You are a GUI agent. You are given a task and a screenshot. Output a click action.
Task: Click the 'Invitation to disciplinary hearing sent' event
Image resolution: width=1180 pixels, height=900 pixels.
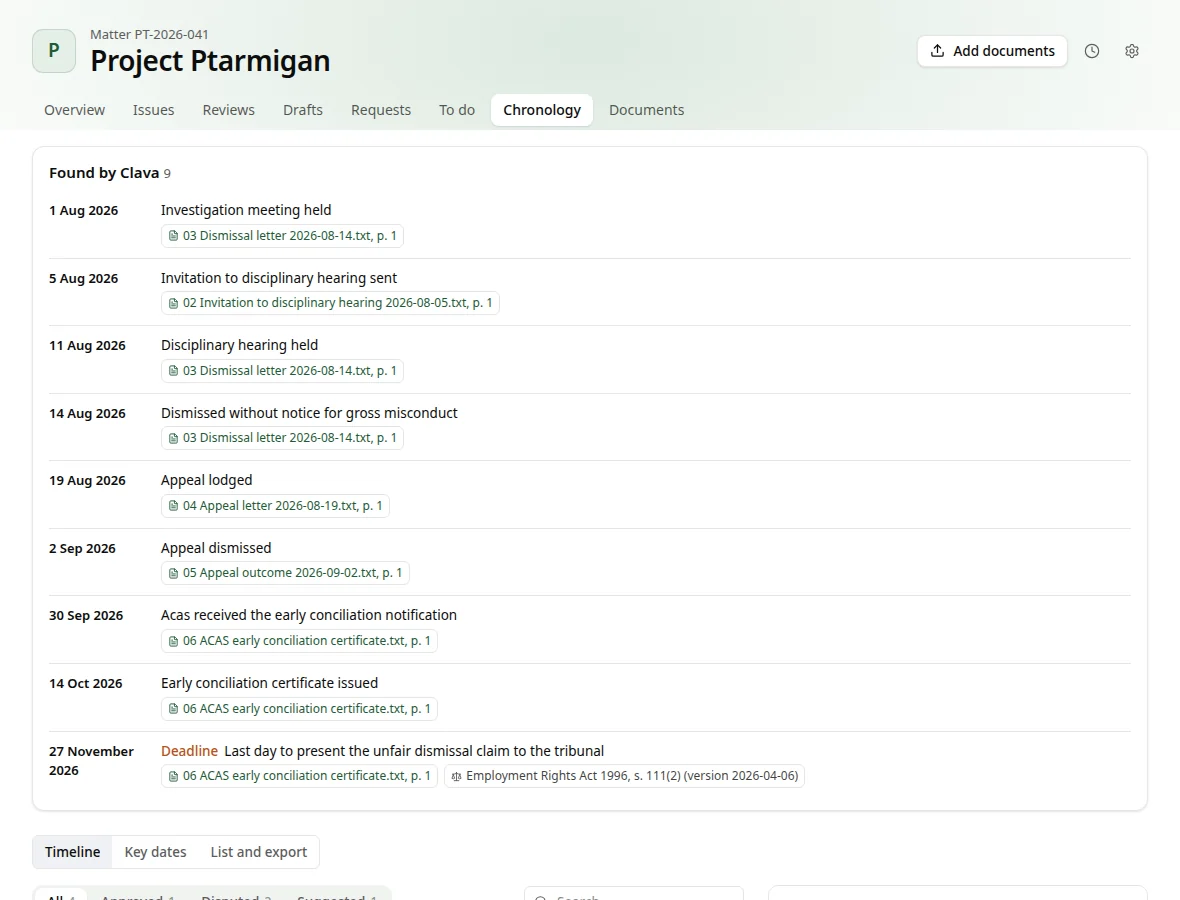point(279,278)
